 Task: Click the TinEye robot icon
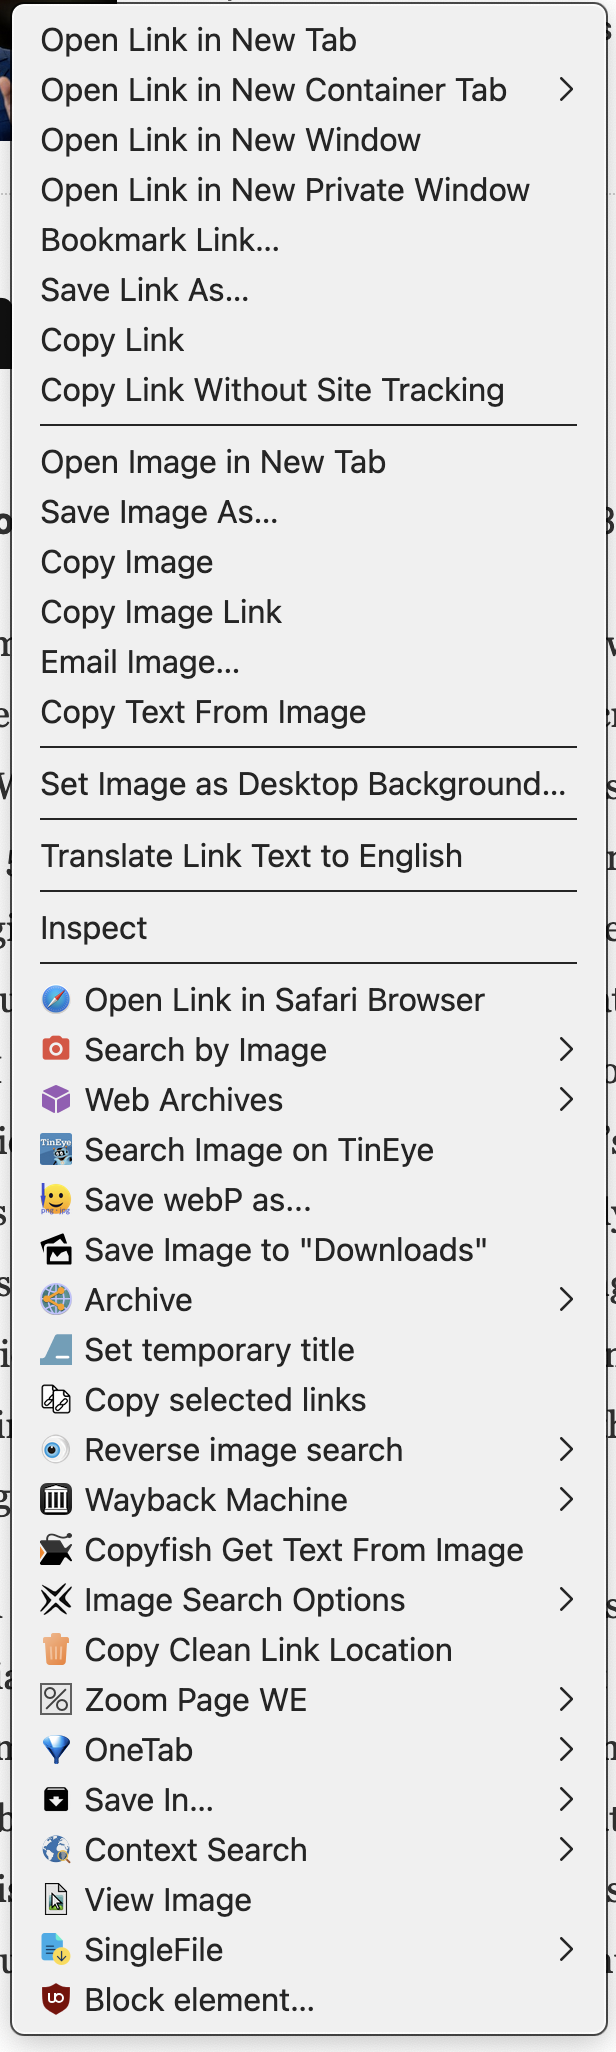coord(56,1150)
